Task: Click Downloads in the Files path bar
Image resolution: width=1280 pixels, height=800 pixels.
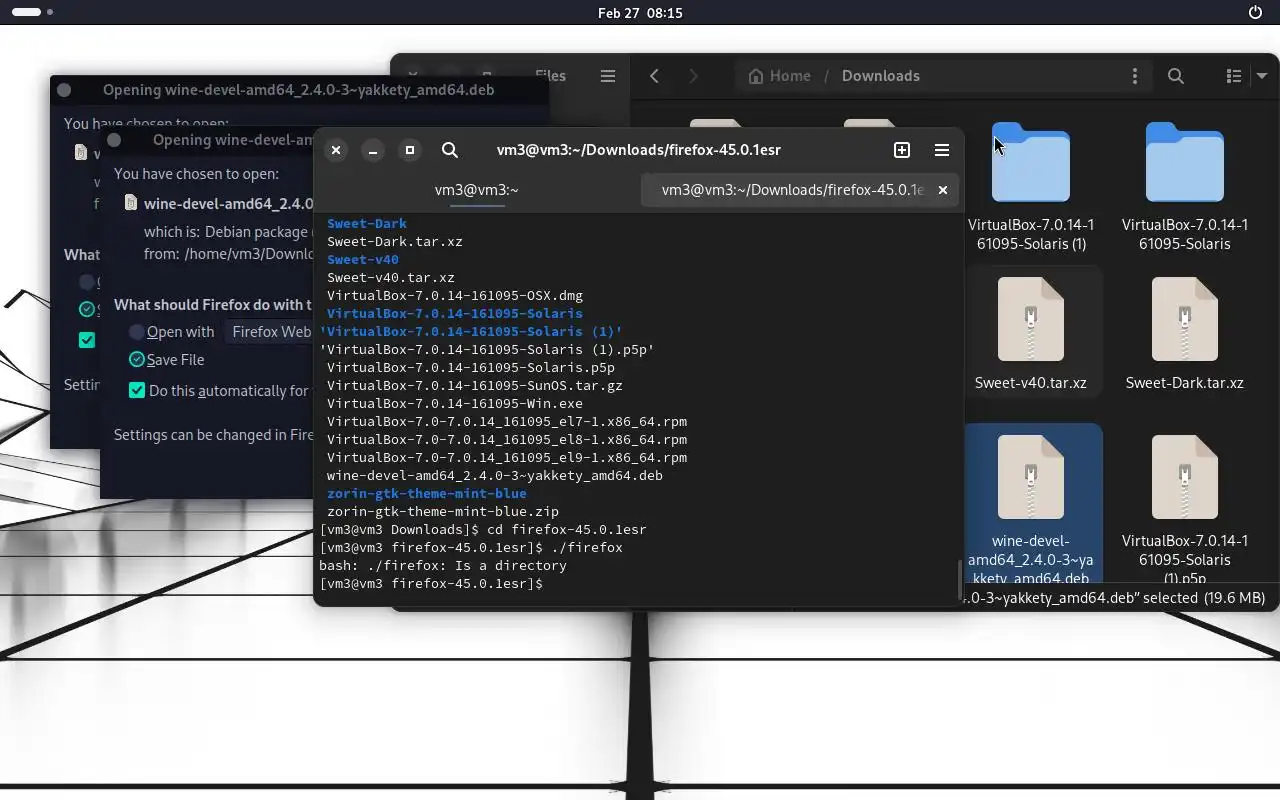Action: (x=881, y=76)
